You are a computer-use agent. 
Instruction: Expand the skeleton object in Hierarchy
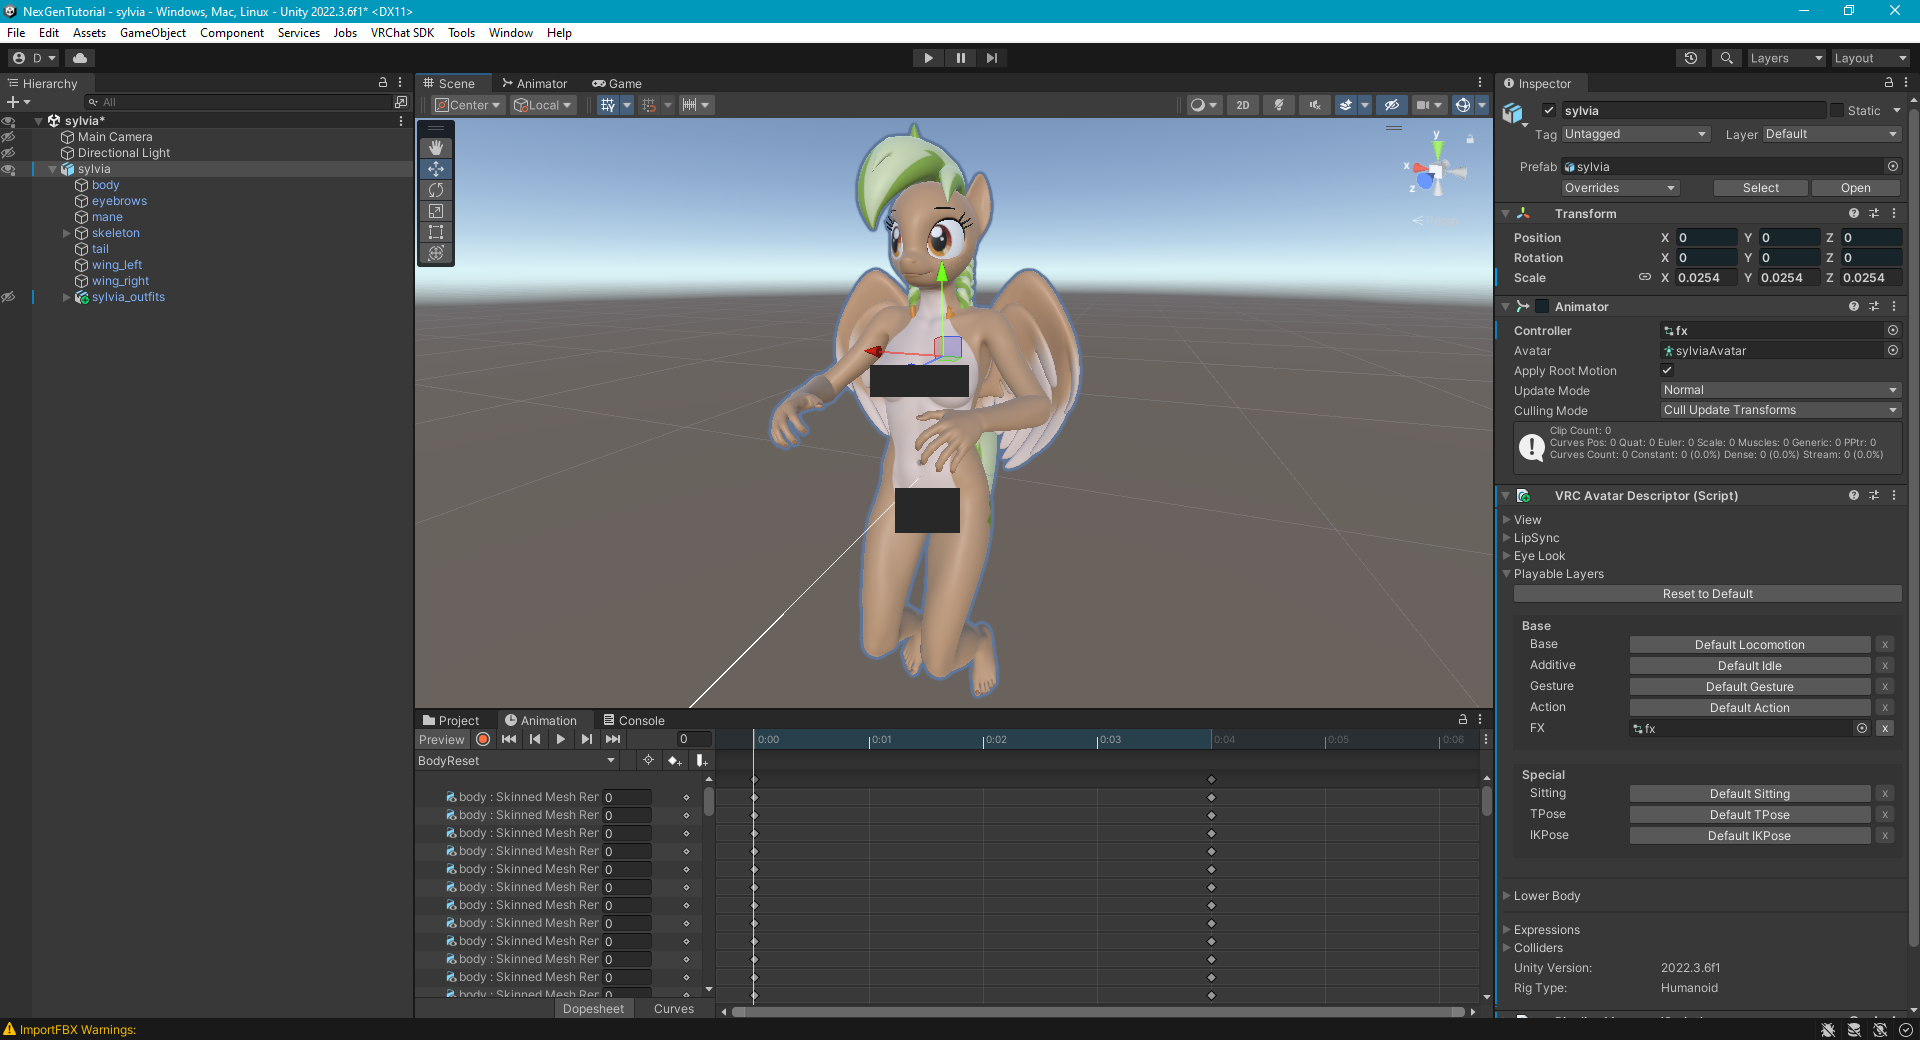tap(67, 233)
